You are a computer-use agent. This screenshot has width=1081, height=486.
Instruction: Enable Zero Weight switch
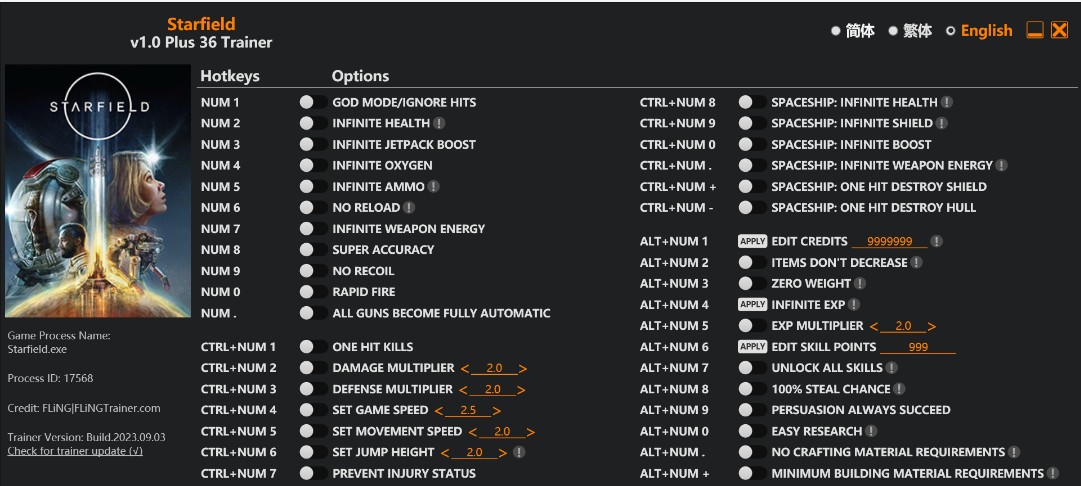click(753, 283)
